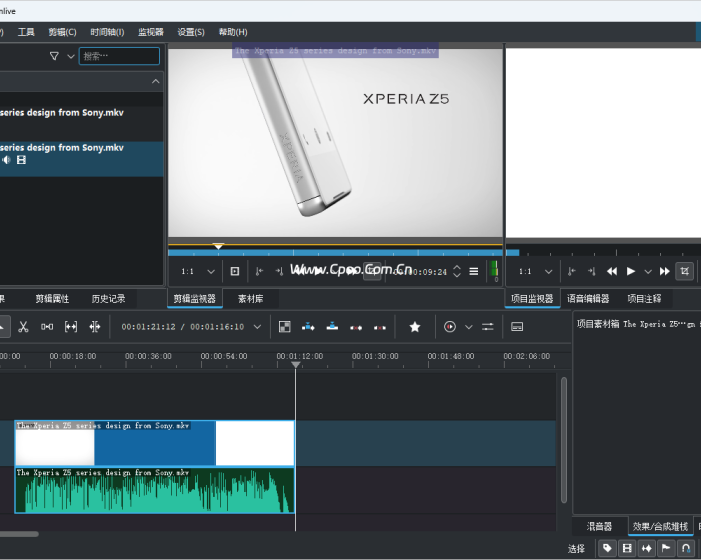Set zone out point in clip monitor
This screenshot has width=701, height=560.
coord(279,271)
